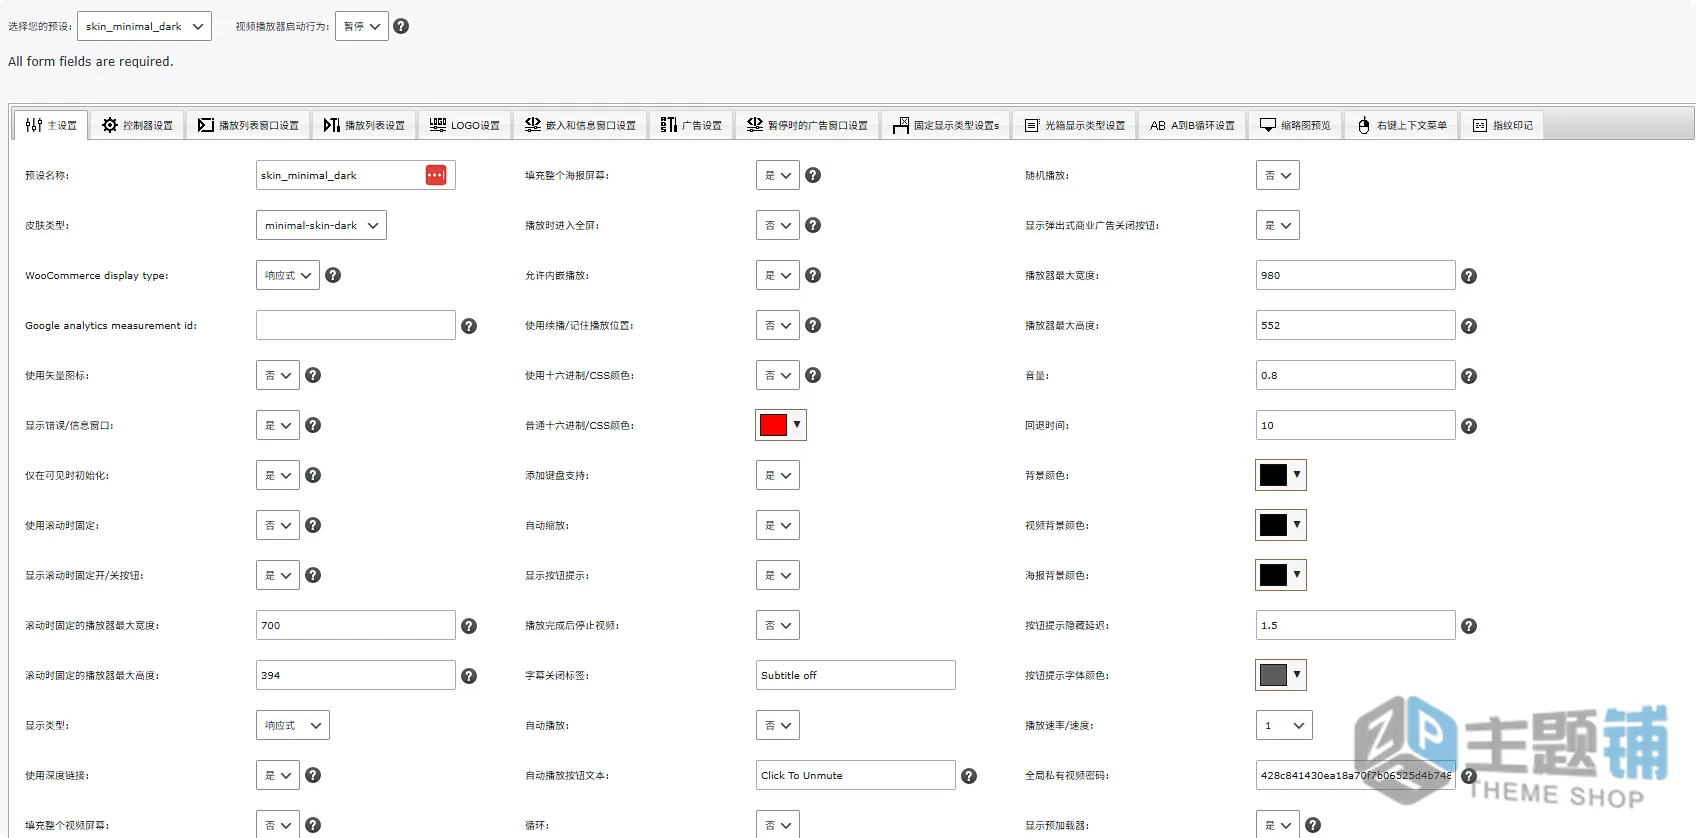
Task: Switch to 指纹印记 tab
Action: 1502,125
